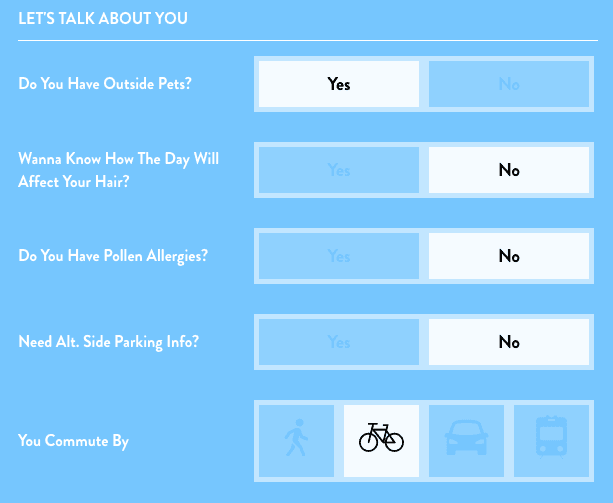Answer Yes to having outside pets
Viewport: 613px width, 503px height.
tap(339, 84)
